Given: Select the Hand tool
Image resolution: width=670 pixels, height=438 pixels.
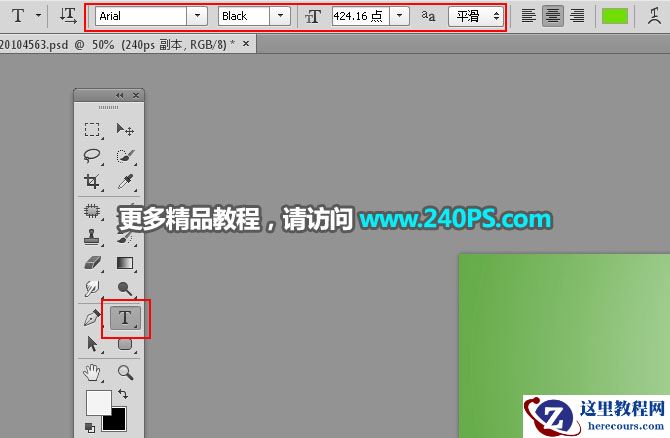Looking at the screenshot, I should (x=92, y=373).
